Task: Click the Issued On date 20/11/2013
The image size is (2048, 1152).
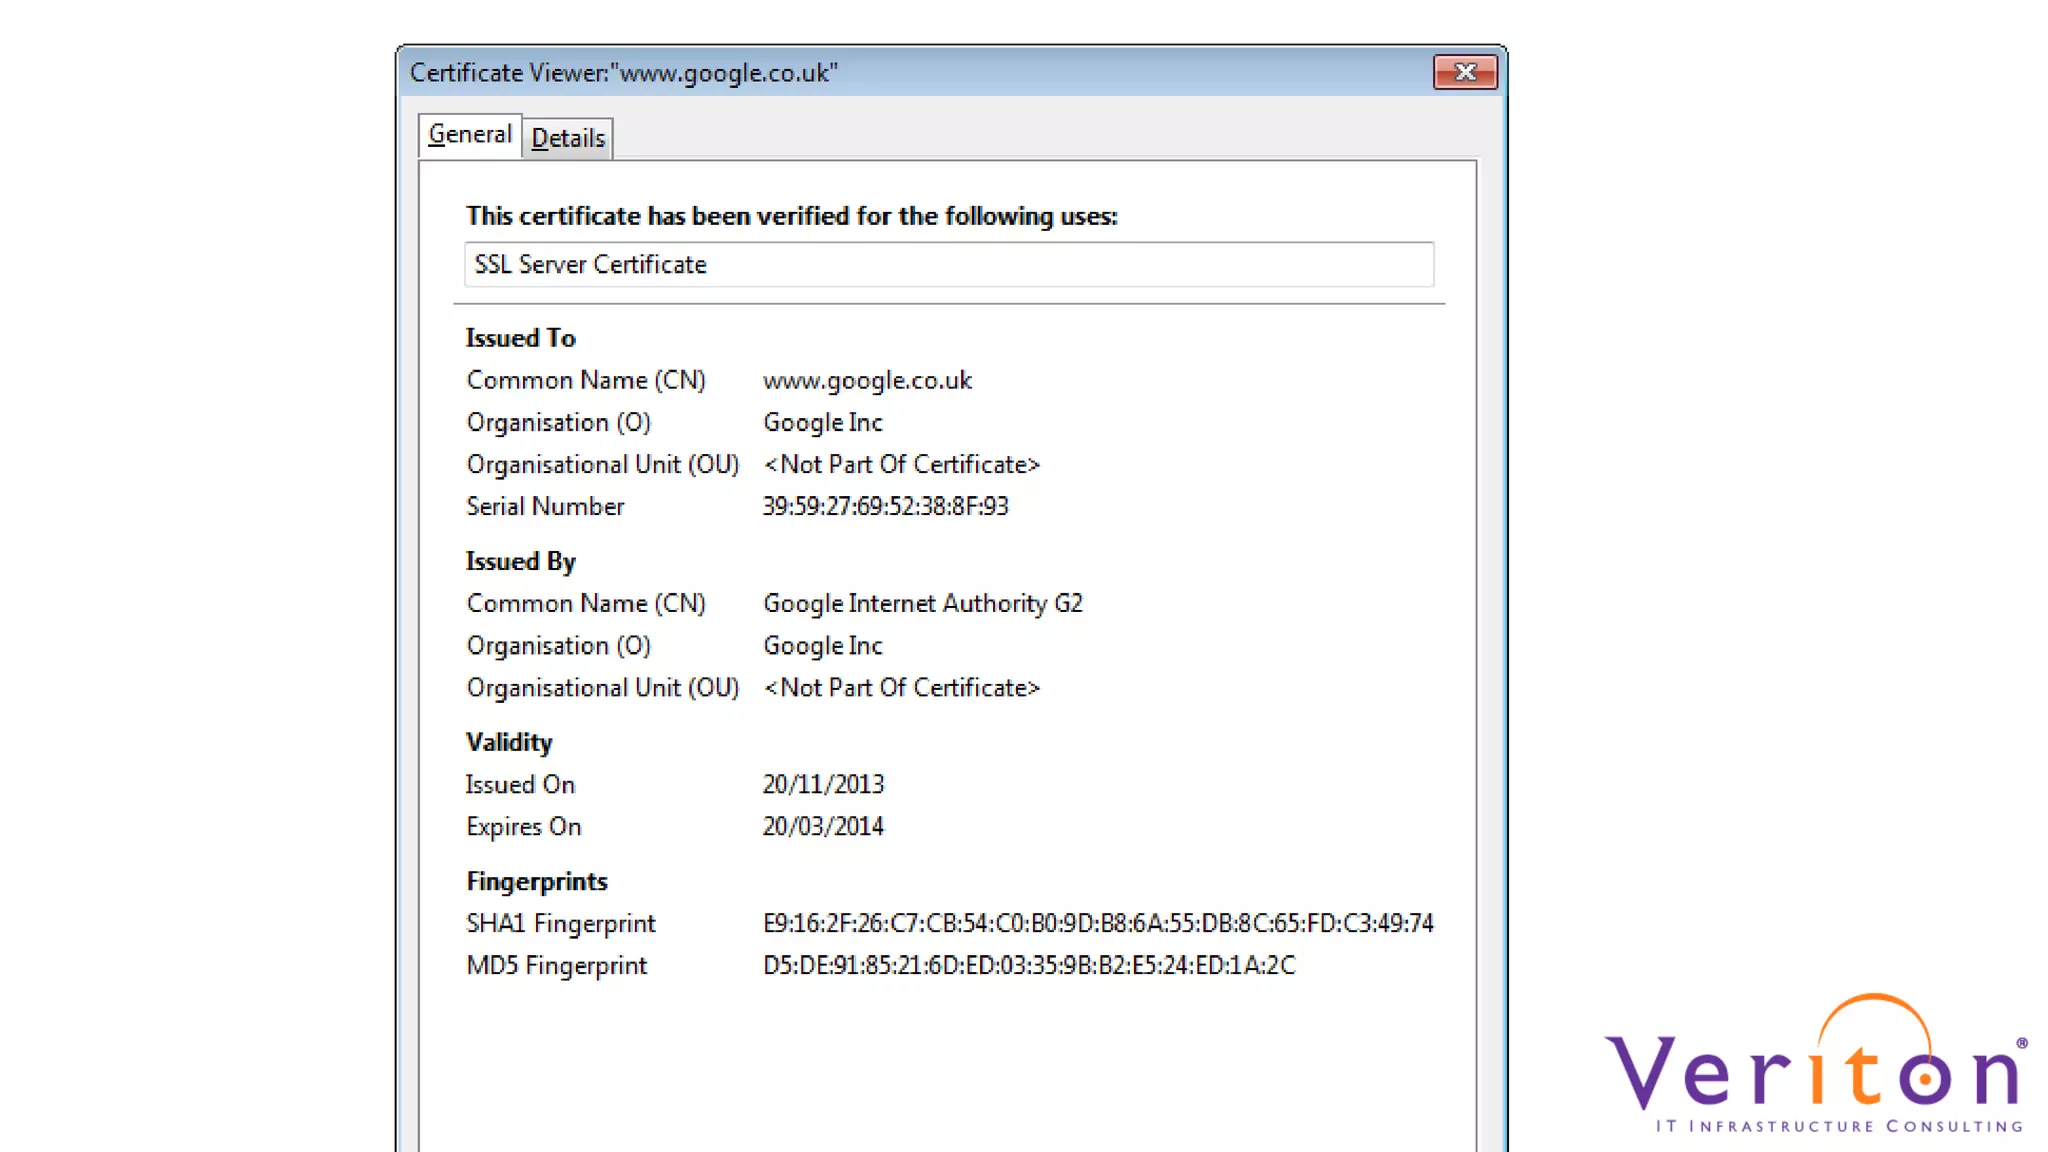Action: click(x=823, y=784)
